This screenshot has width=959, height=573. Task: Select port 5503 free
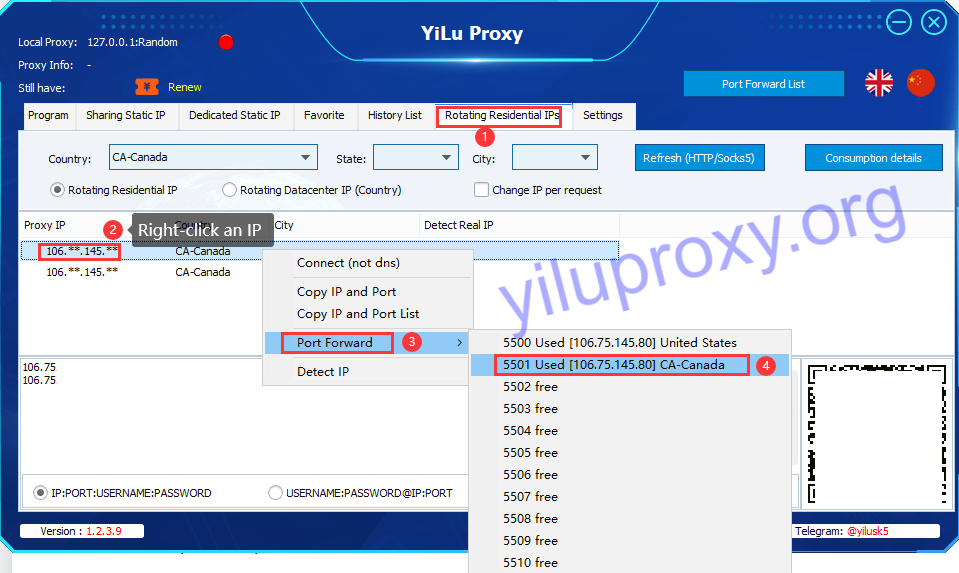pos(630,409)
